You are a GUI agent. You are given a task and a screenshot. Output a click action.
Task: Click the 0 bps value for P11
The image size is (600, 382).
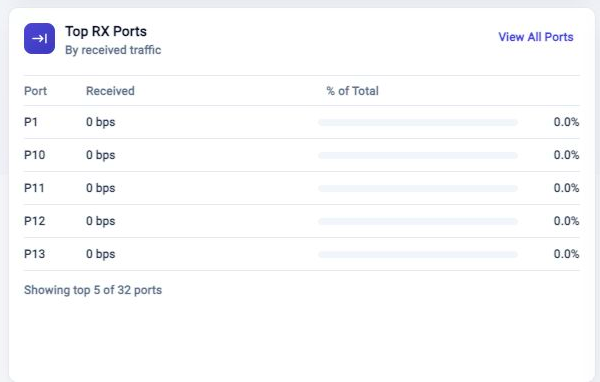coord(101,188)
